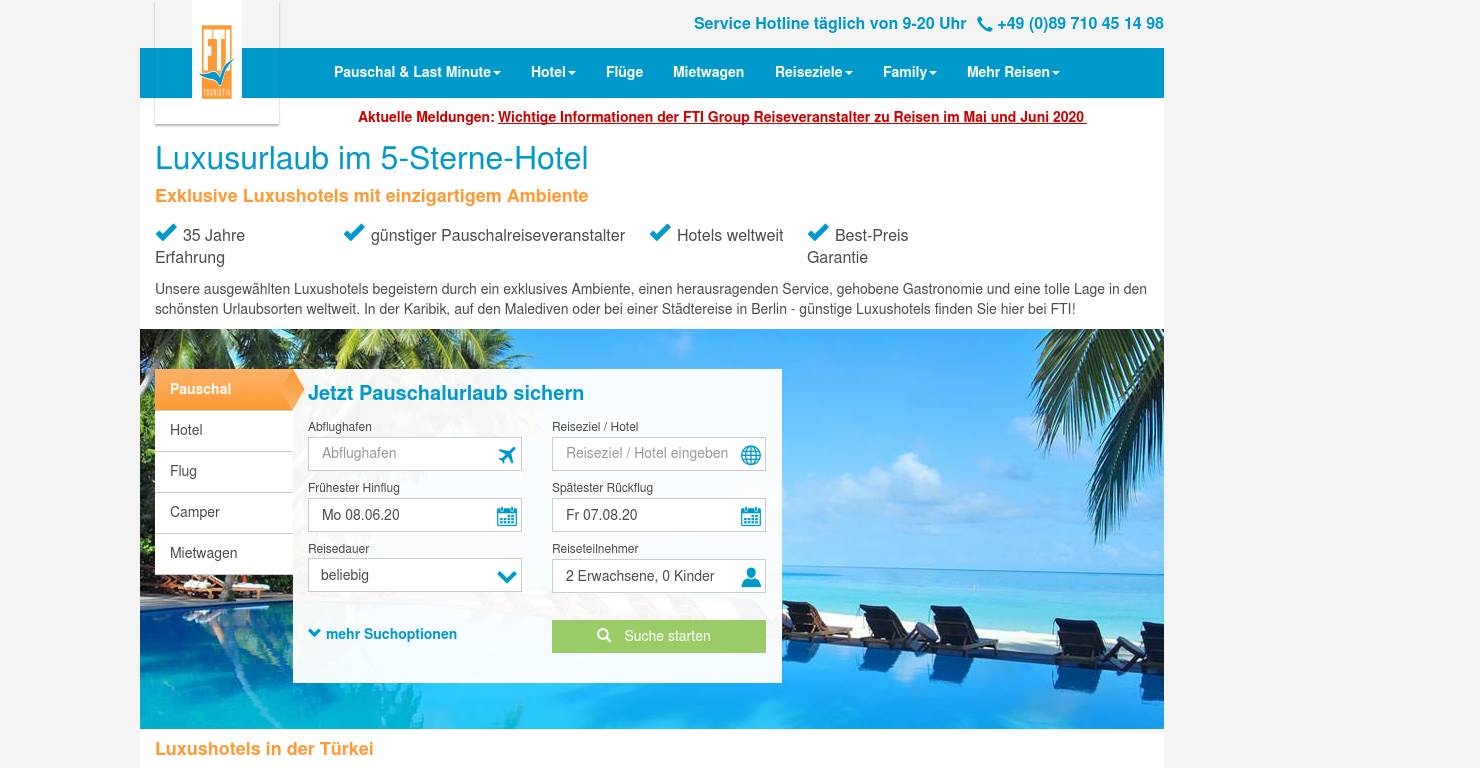1480x768 pixels.
Task: Click the globe icon in Reiseziel field
Action: (x=751, y=455)
